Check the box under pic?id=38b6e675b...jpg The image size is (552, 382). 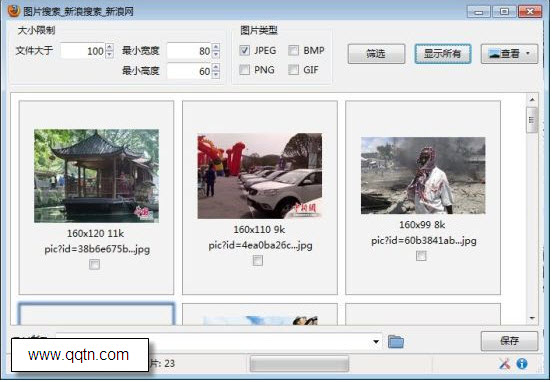[94, 264]
